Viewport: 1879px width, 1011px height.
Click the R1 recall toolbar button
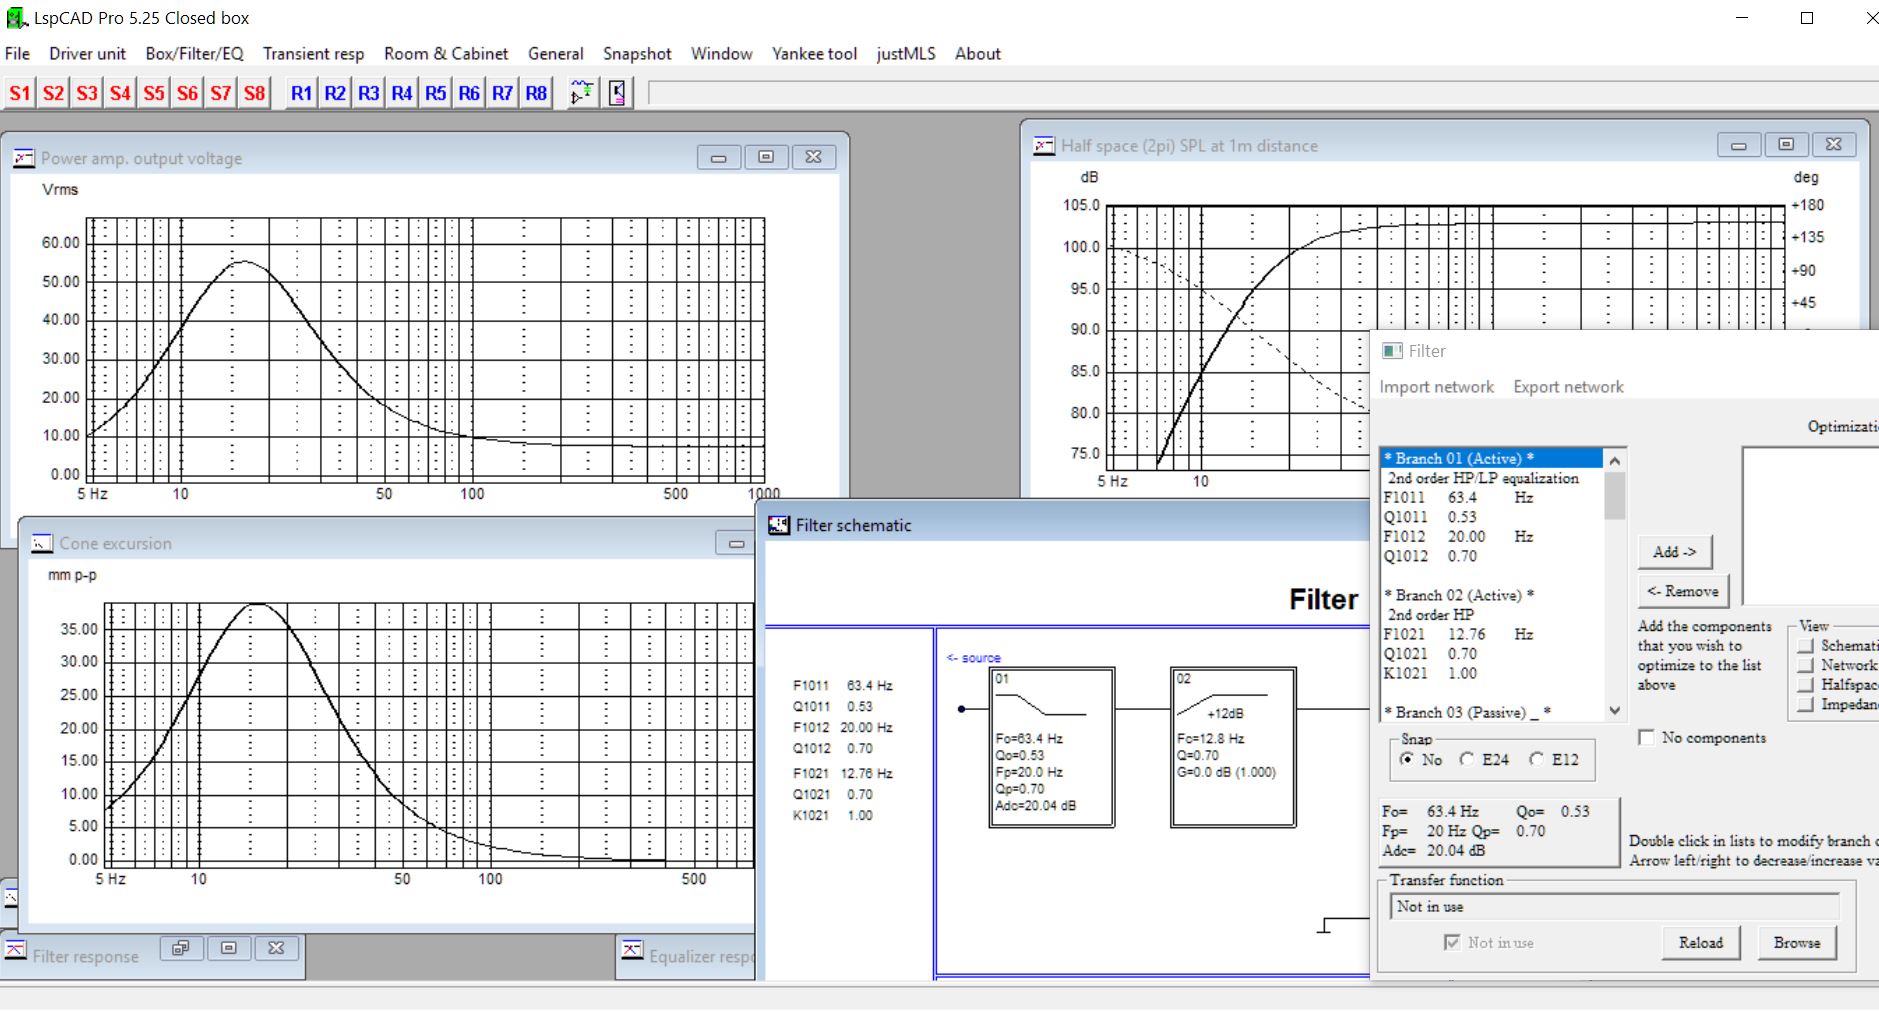(x=301, y=93)
